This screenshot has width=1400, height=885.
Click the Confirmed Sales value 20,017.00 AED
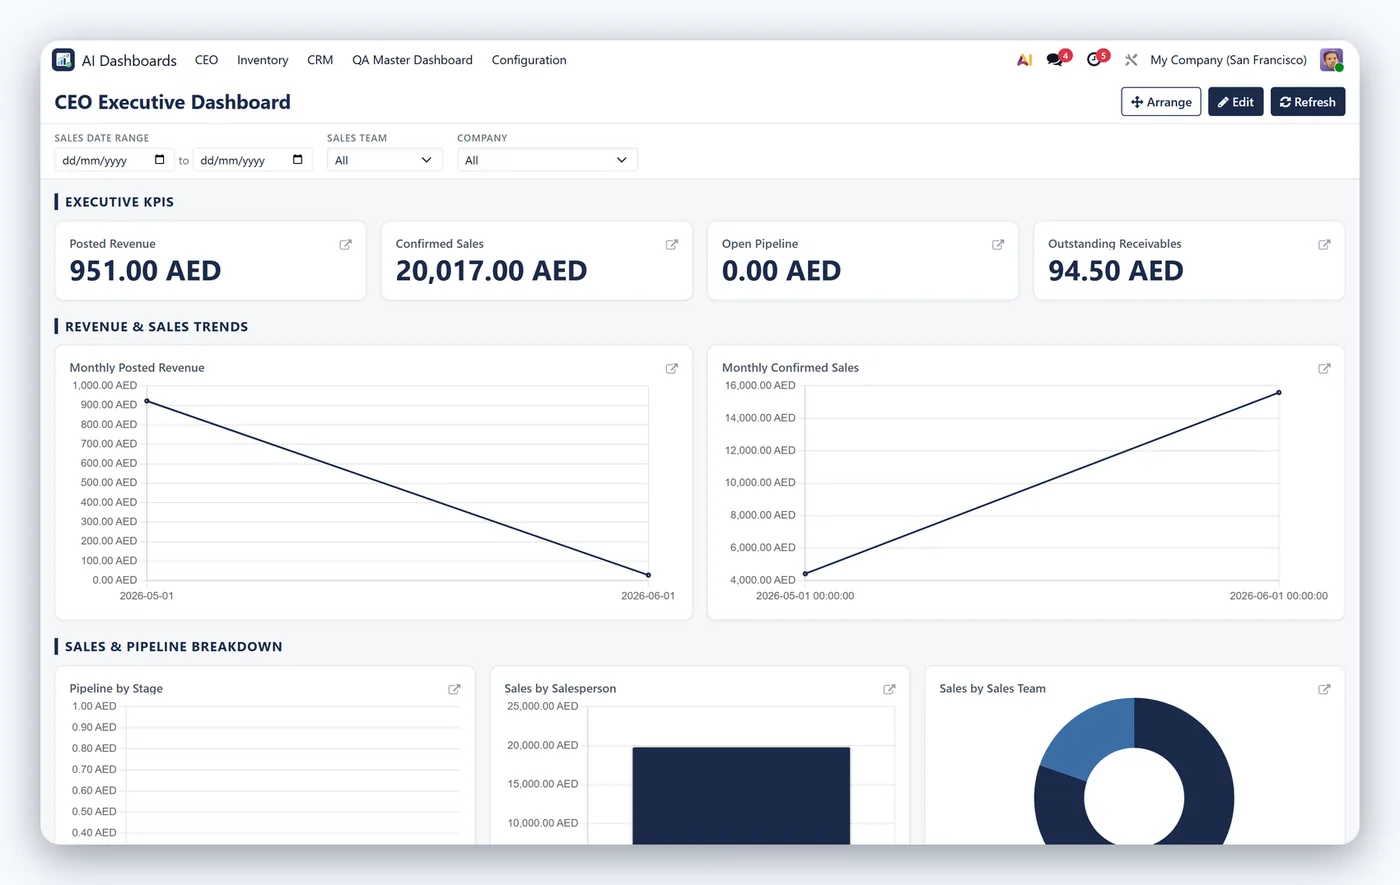pos(491,271)
